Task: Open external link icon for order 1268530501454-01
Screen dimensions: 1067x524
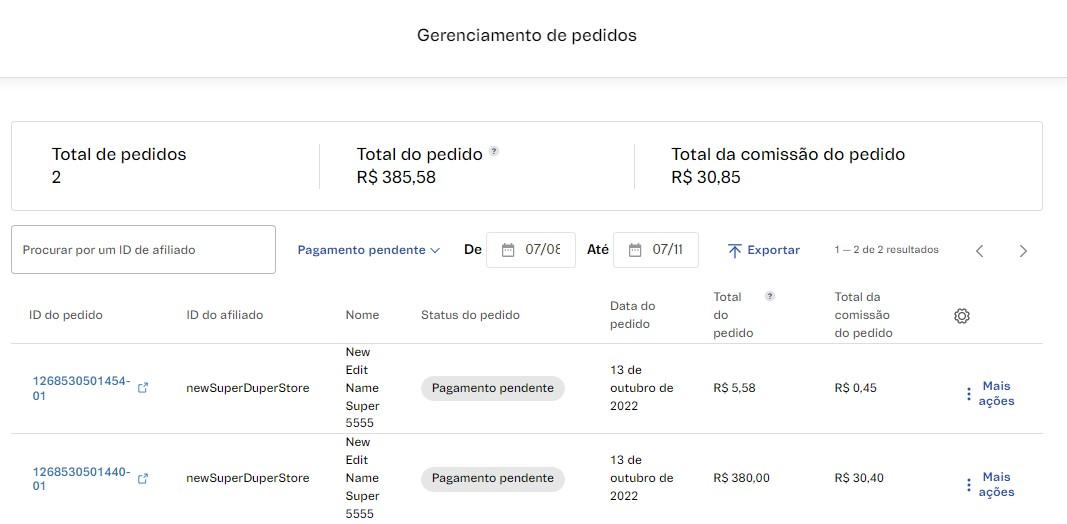Action: coord(143,388)
